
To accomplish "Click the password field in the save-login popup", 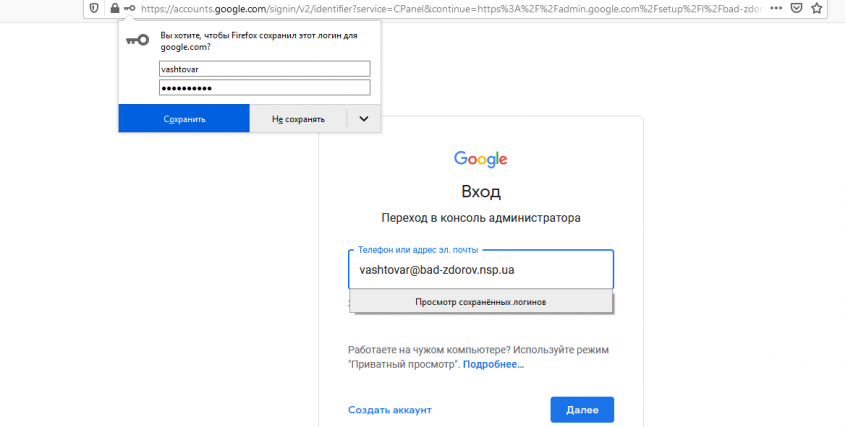I will [264, 88].
